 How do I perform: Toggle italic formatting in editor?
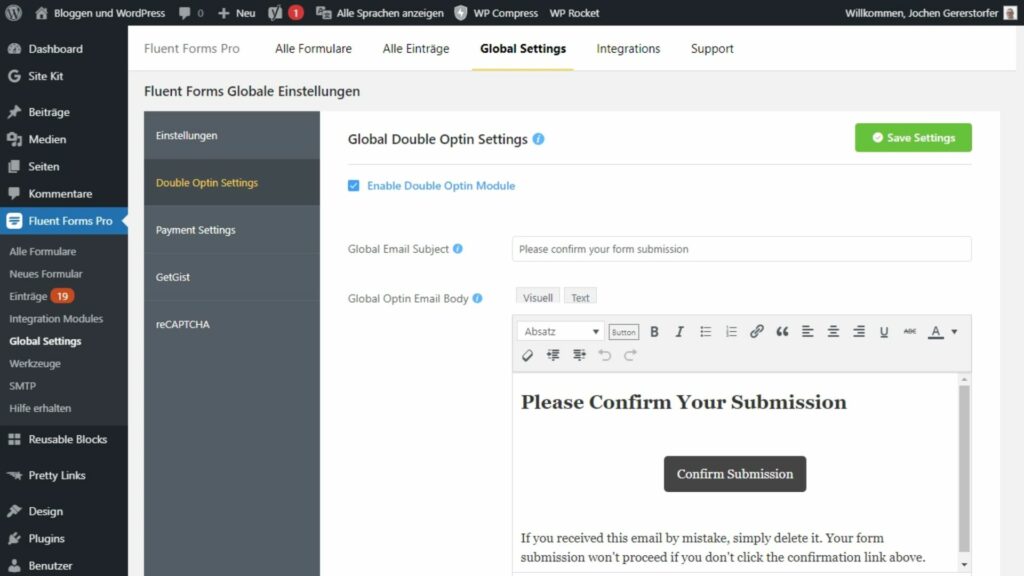(679, 332)
